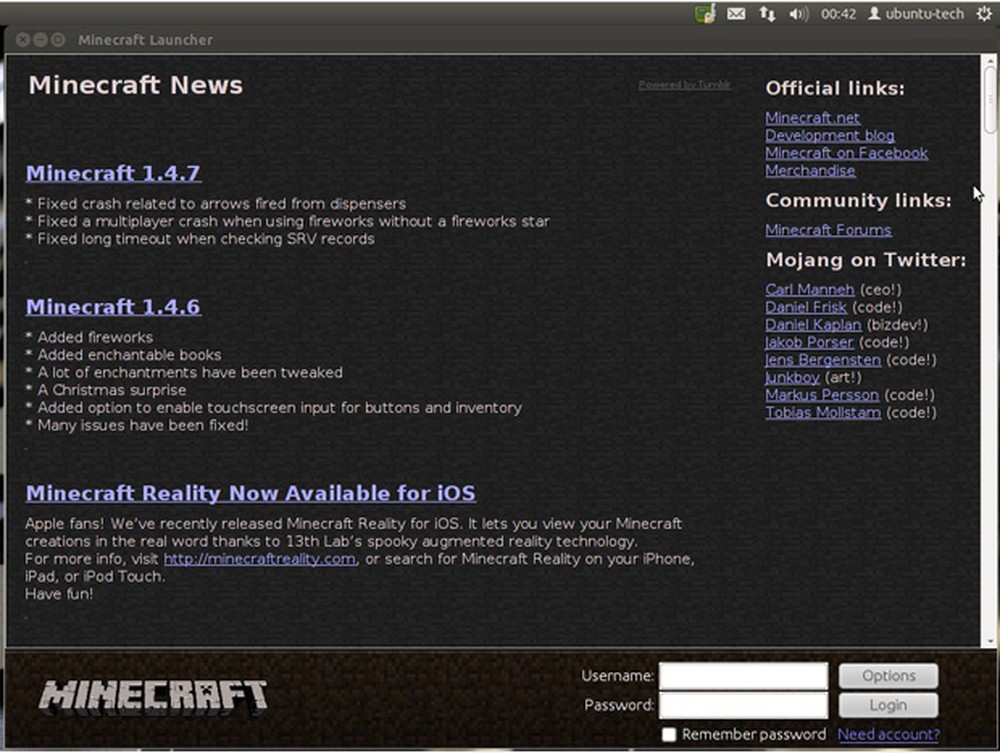This screenshot has height=753, width=1000.
Task: Open the Minecraft on Facebook link
Action: 846,153
